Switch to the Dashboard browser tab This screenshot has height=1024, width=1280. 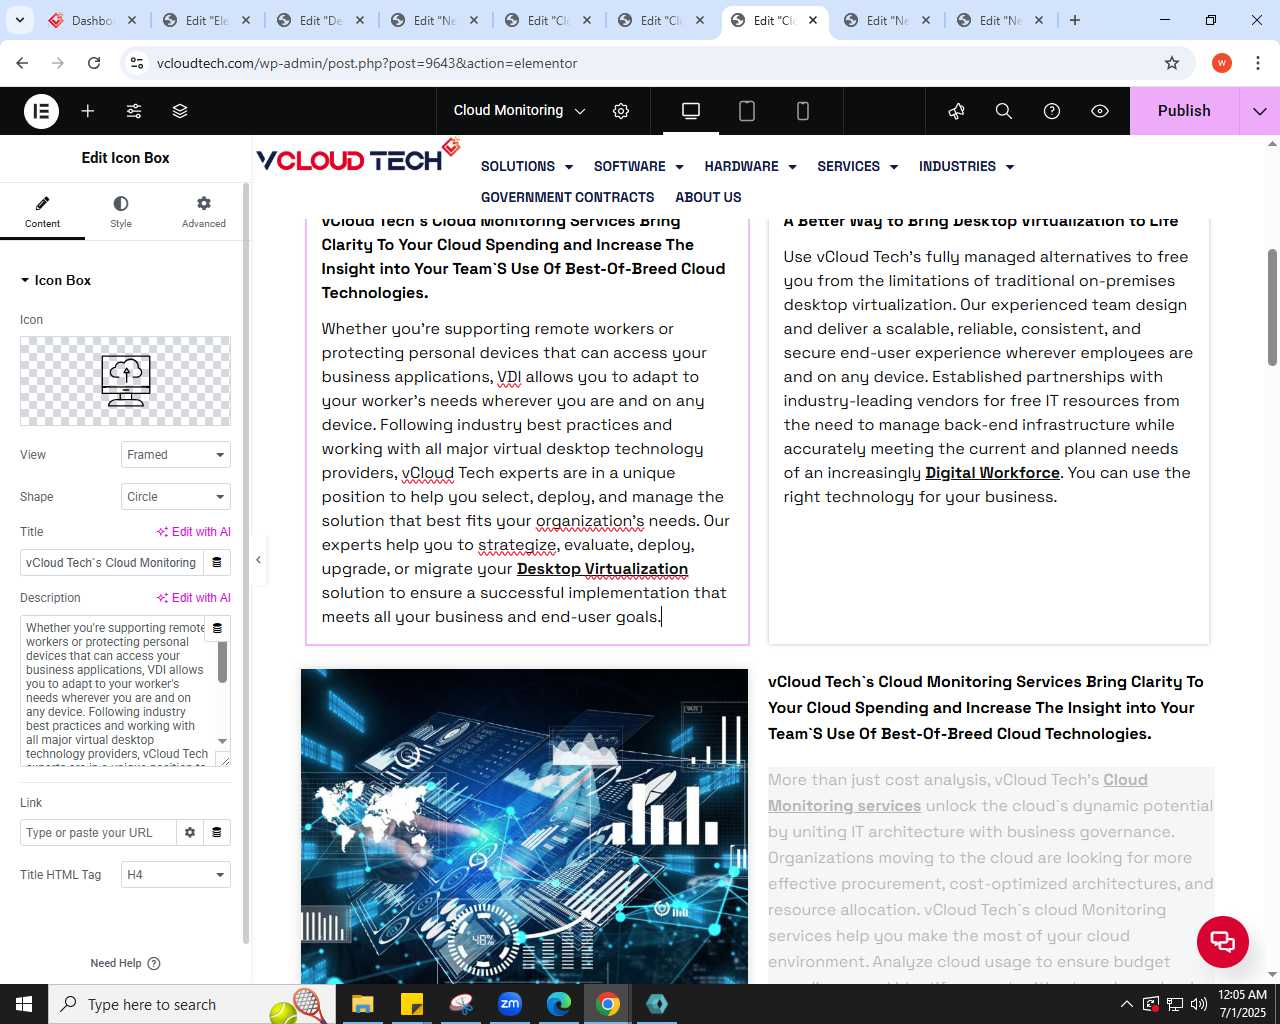[92, 20]
